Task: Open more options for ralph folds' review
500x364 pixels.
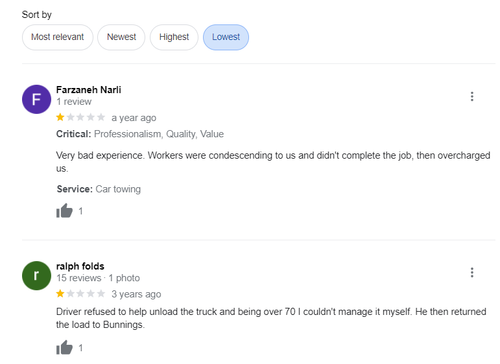Action: 472,272
